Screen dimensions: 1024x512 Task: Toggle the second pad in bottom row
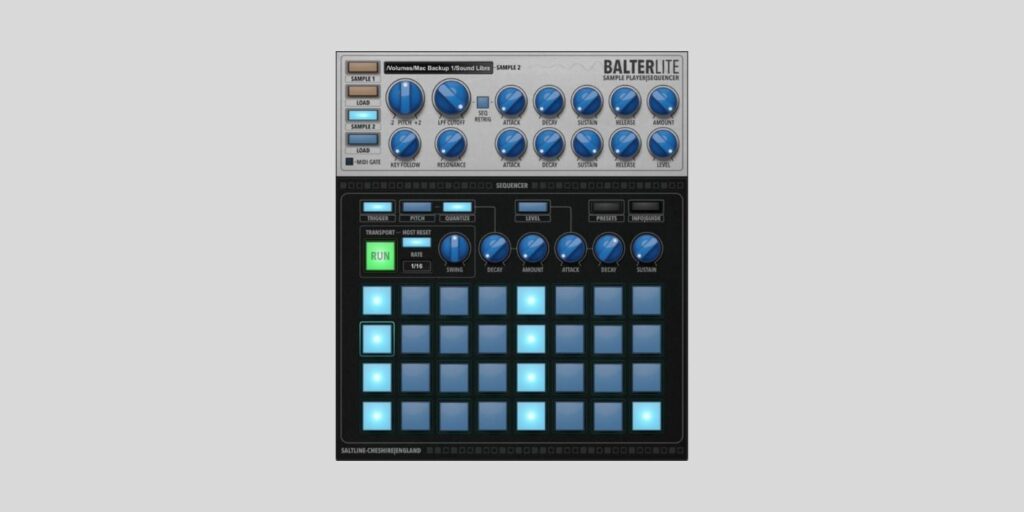415,416
